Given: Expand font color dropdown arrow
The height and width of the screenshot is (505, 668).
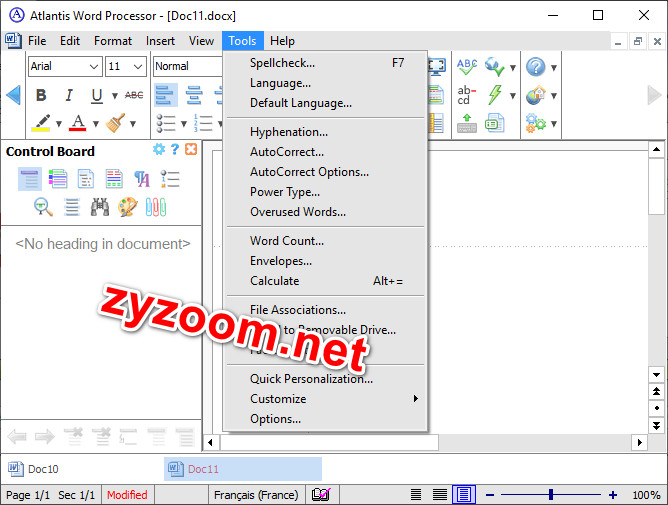Looking at the screenshot, I should coord(96,124).
